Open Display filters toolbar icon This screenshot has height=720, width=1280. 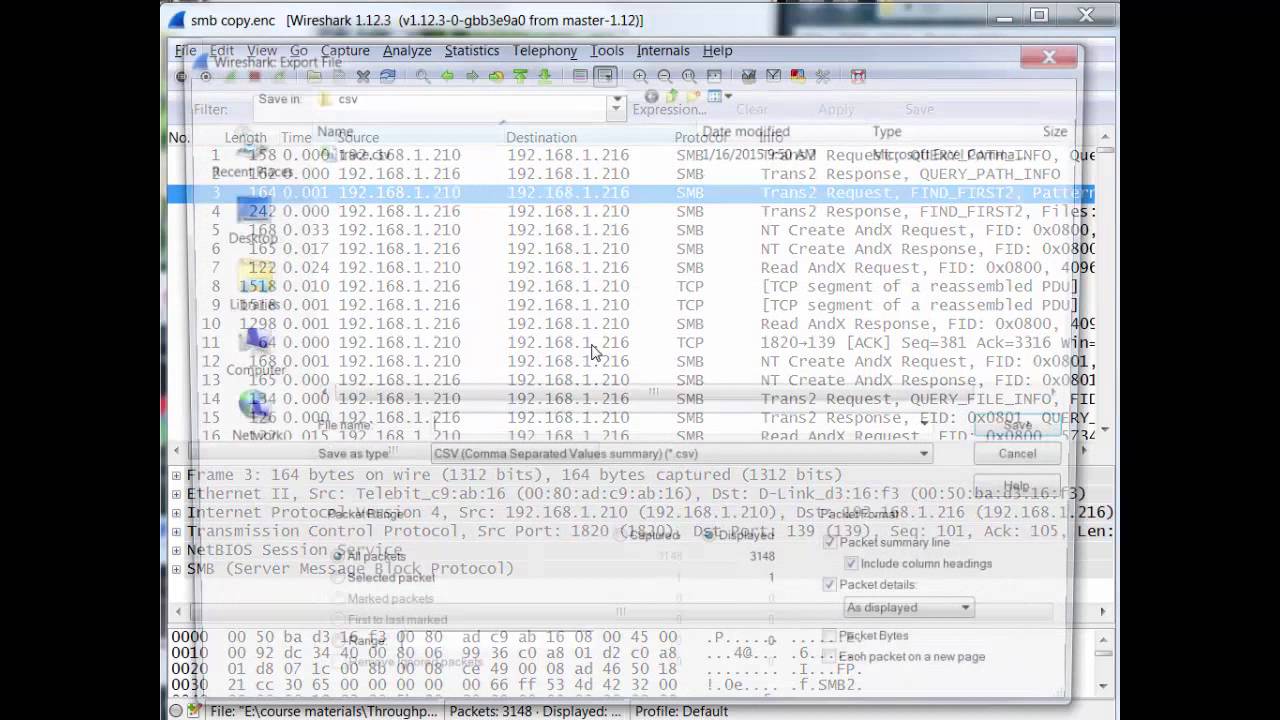pos(773,76)
